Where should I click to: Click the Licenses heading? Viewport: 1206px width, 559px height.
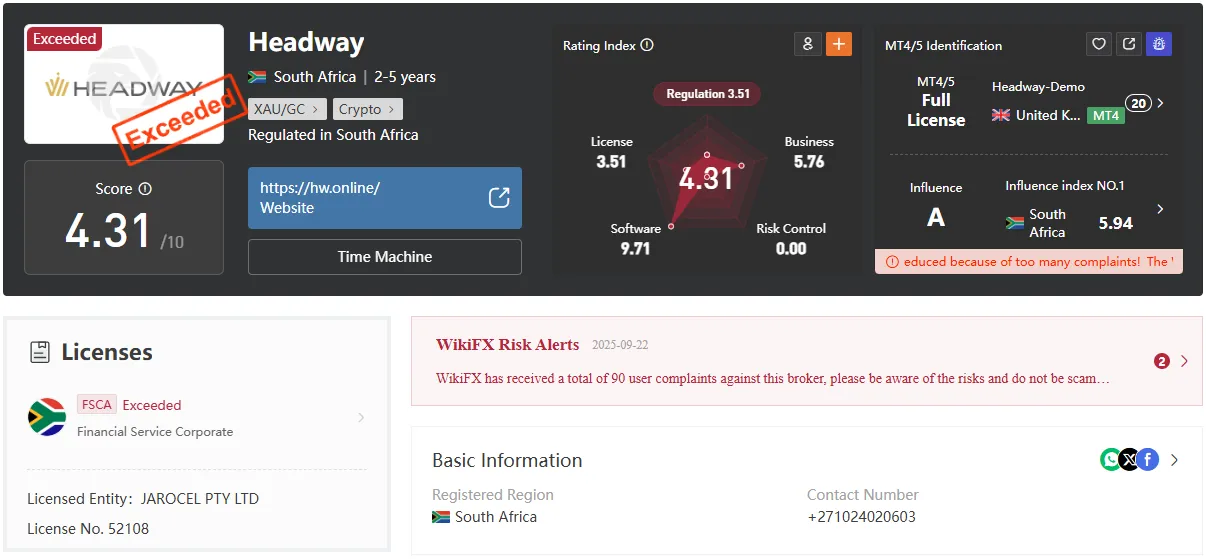(x=107, y=352)
